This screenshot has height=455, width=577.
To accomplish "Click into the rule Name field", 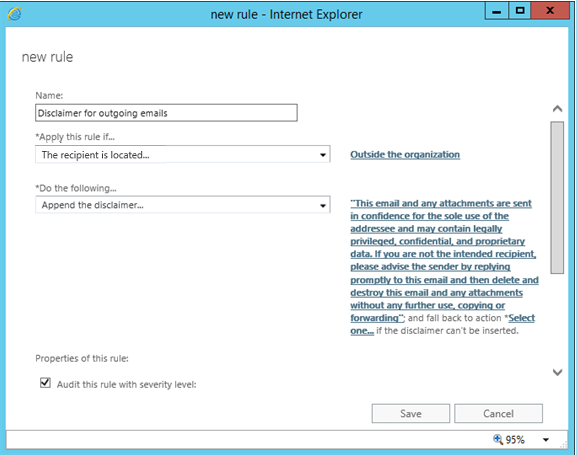I will (166, 113).
